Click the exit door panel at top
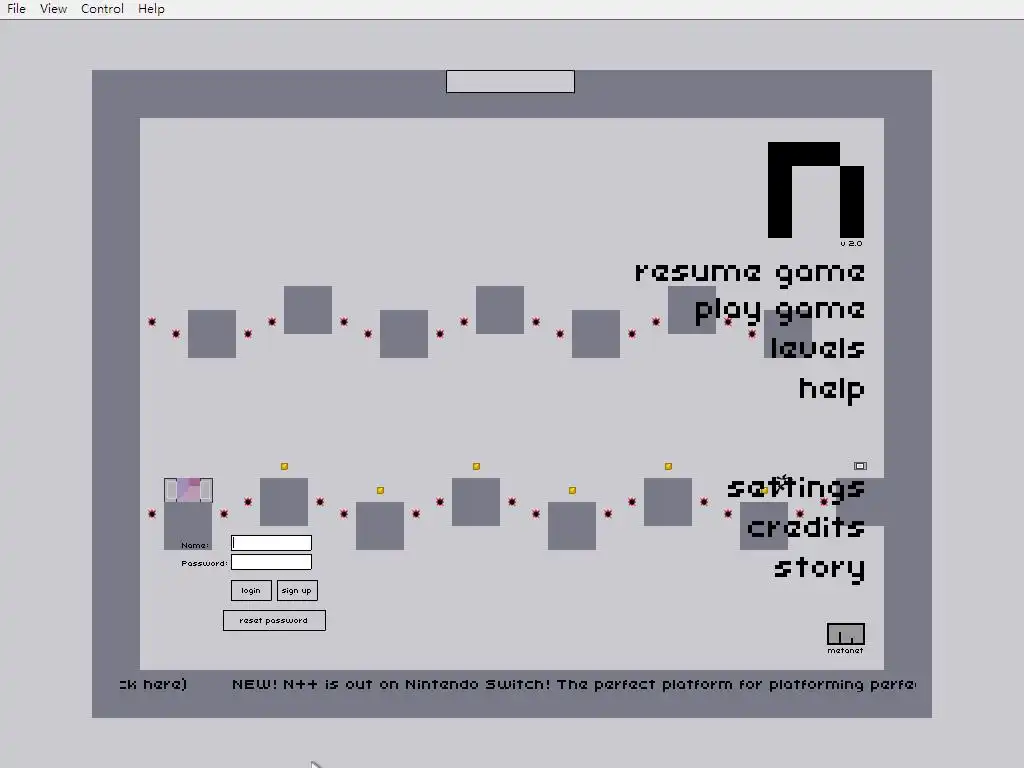Image resolution: width=1024 pixels, height=768 pixels. 510,82
